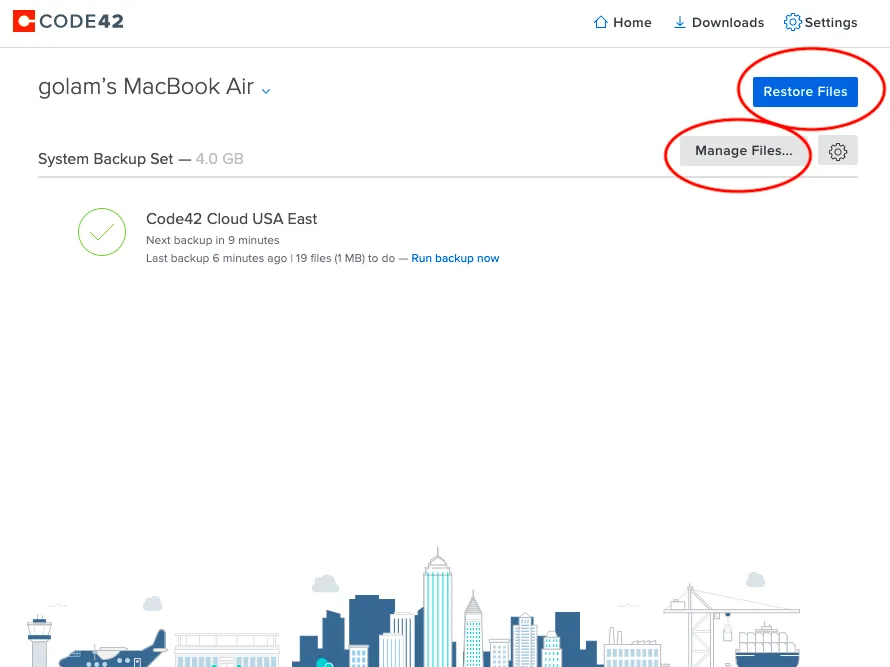Click the 4.0 GB size label

pyautogui.click(x=220, y=159)
